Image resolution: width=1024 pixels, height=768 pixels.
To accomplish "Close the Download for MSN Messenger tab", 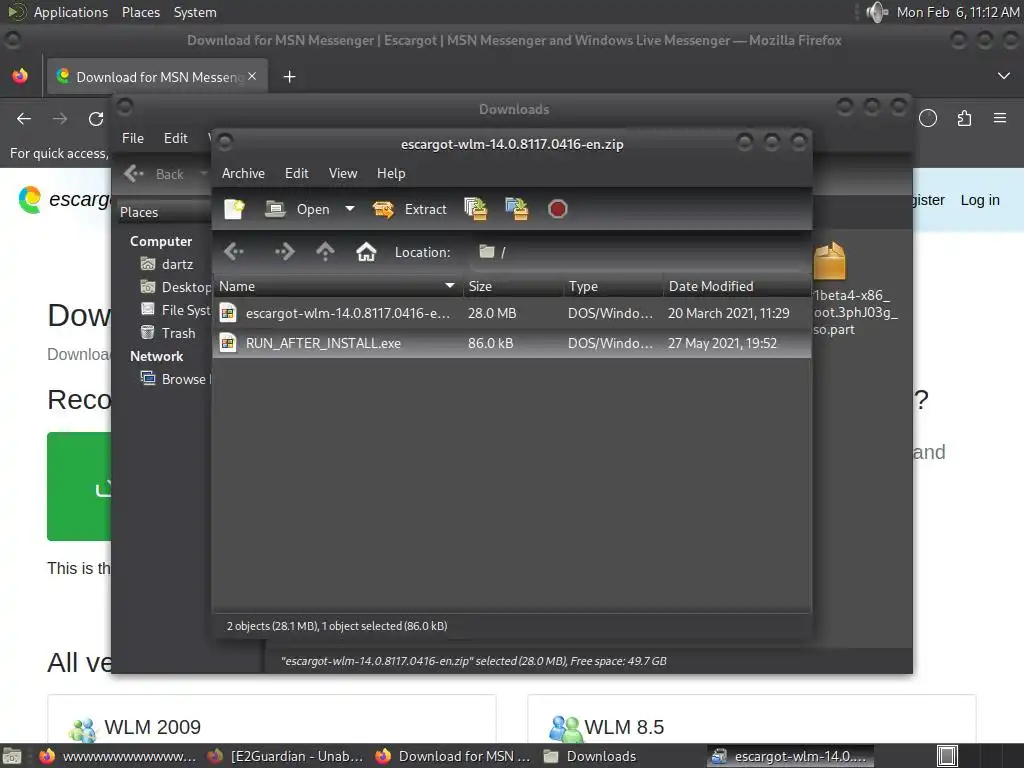I will pyautogui.click(x=252, y=76).
